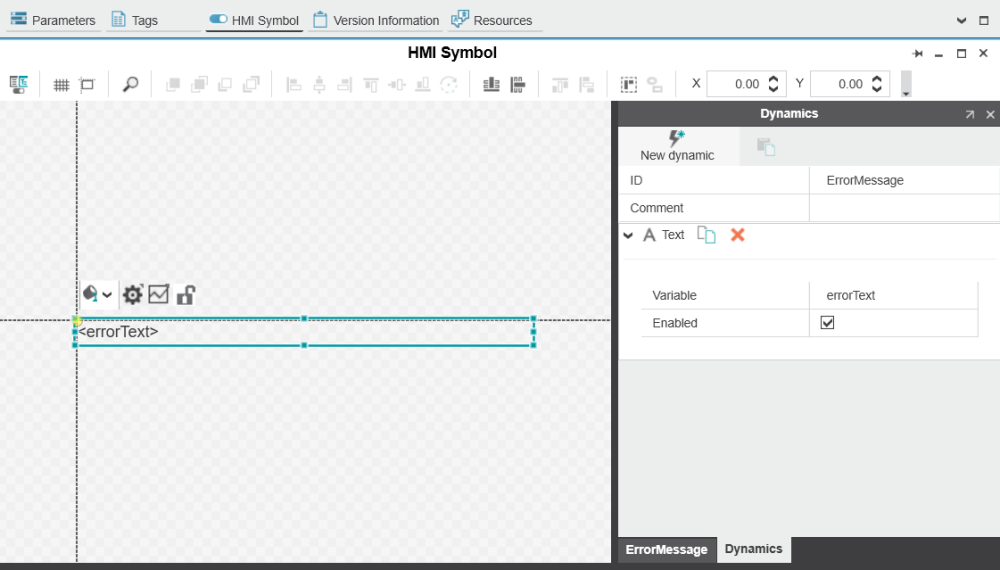The image size is (1000, 570).
Task: Select the HMI Symbol tab
Action: tap(254, 20)
